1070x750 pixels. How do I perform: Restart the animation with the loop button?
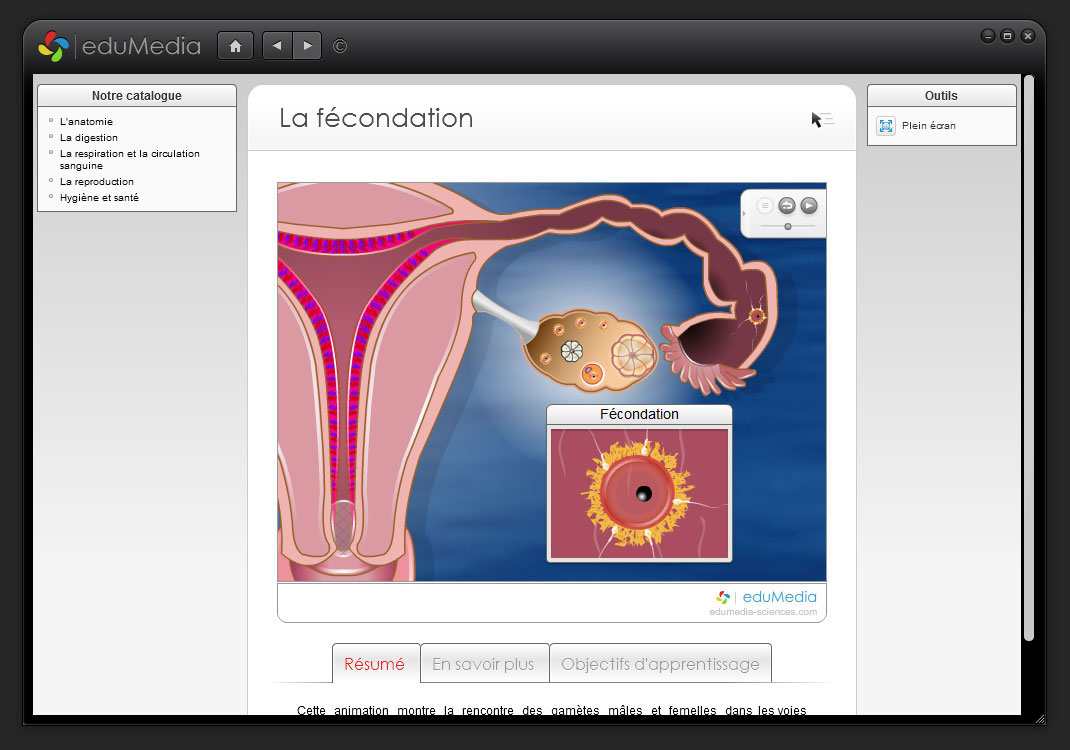pyautogui.click(x=787, y=205)
